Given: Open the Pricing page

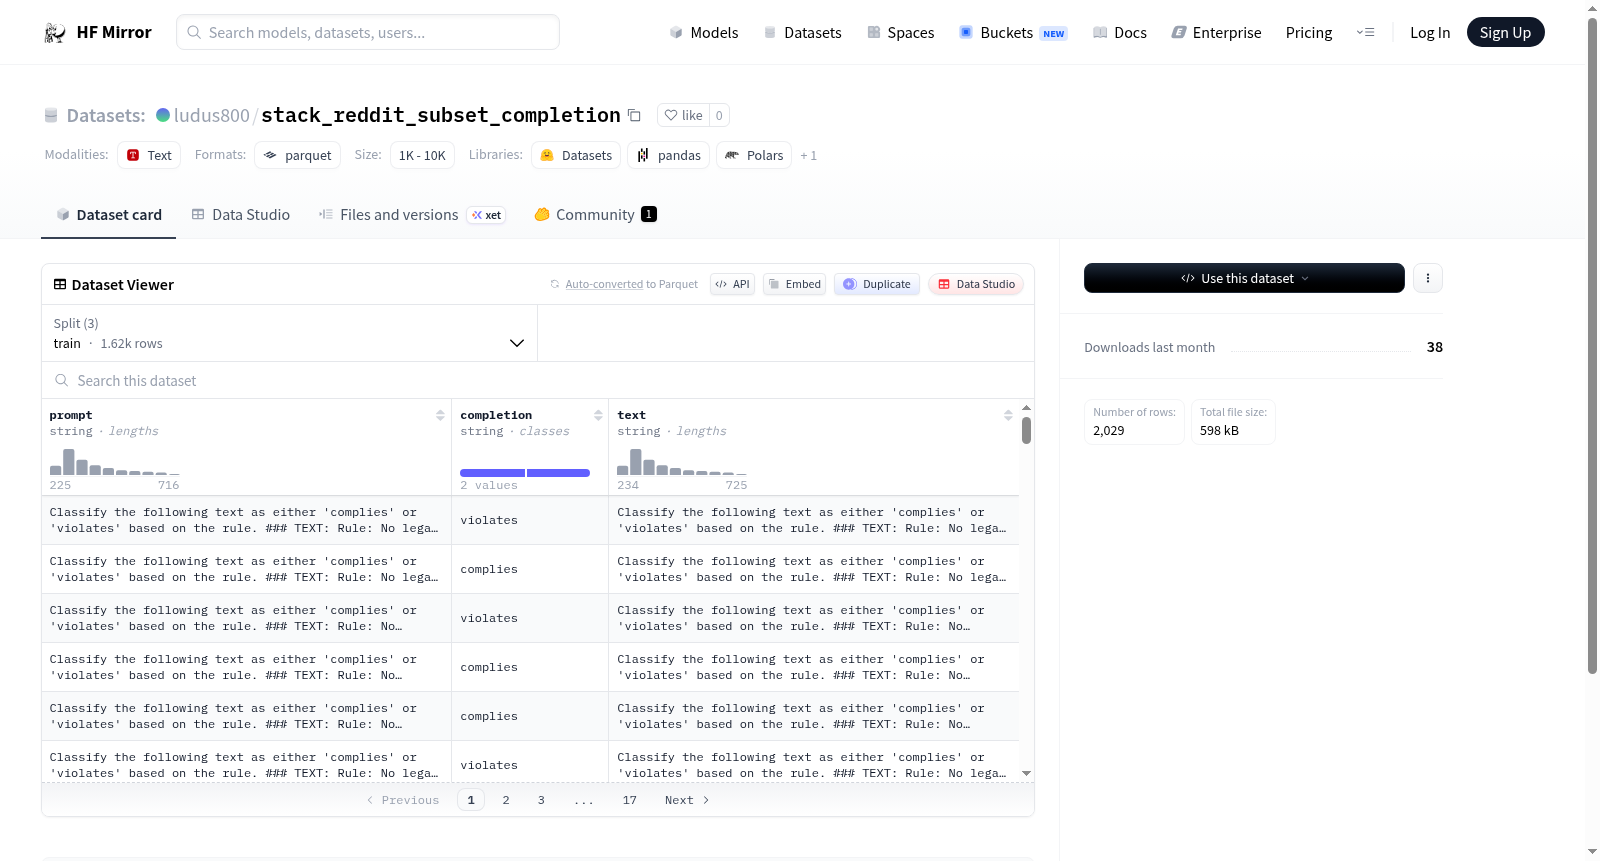Looking at the screenshot, I should [x=1309, y=33].
